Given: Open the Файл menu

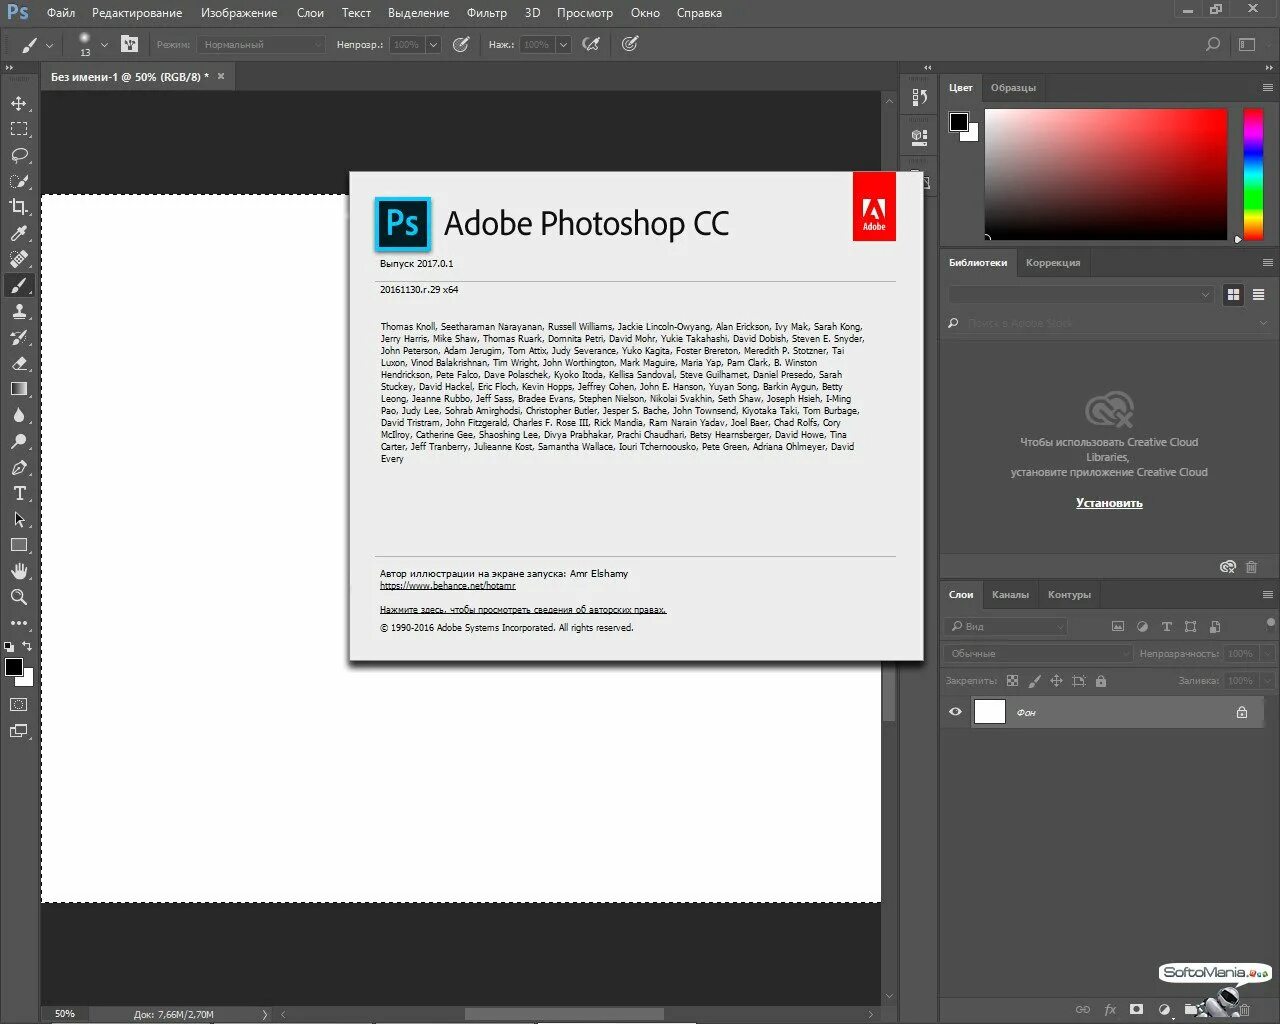Looking at the screenshot, I should pos(61,13).
